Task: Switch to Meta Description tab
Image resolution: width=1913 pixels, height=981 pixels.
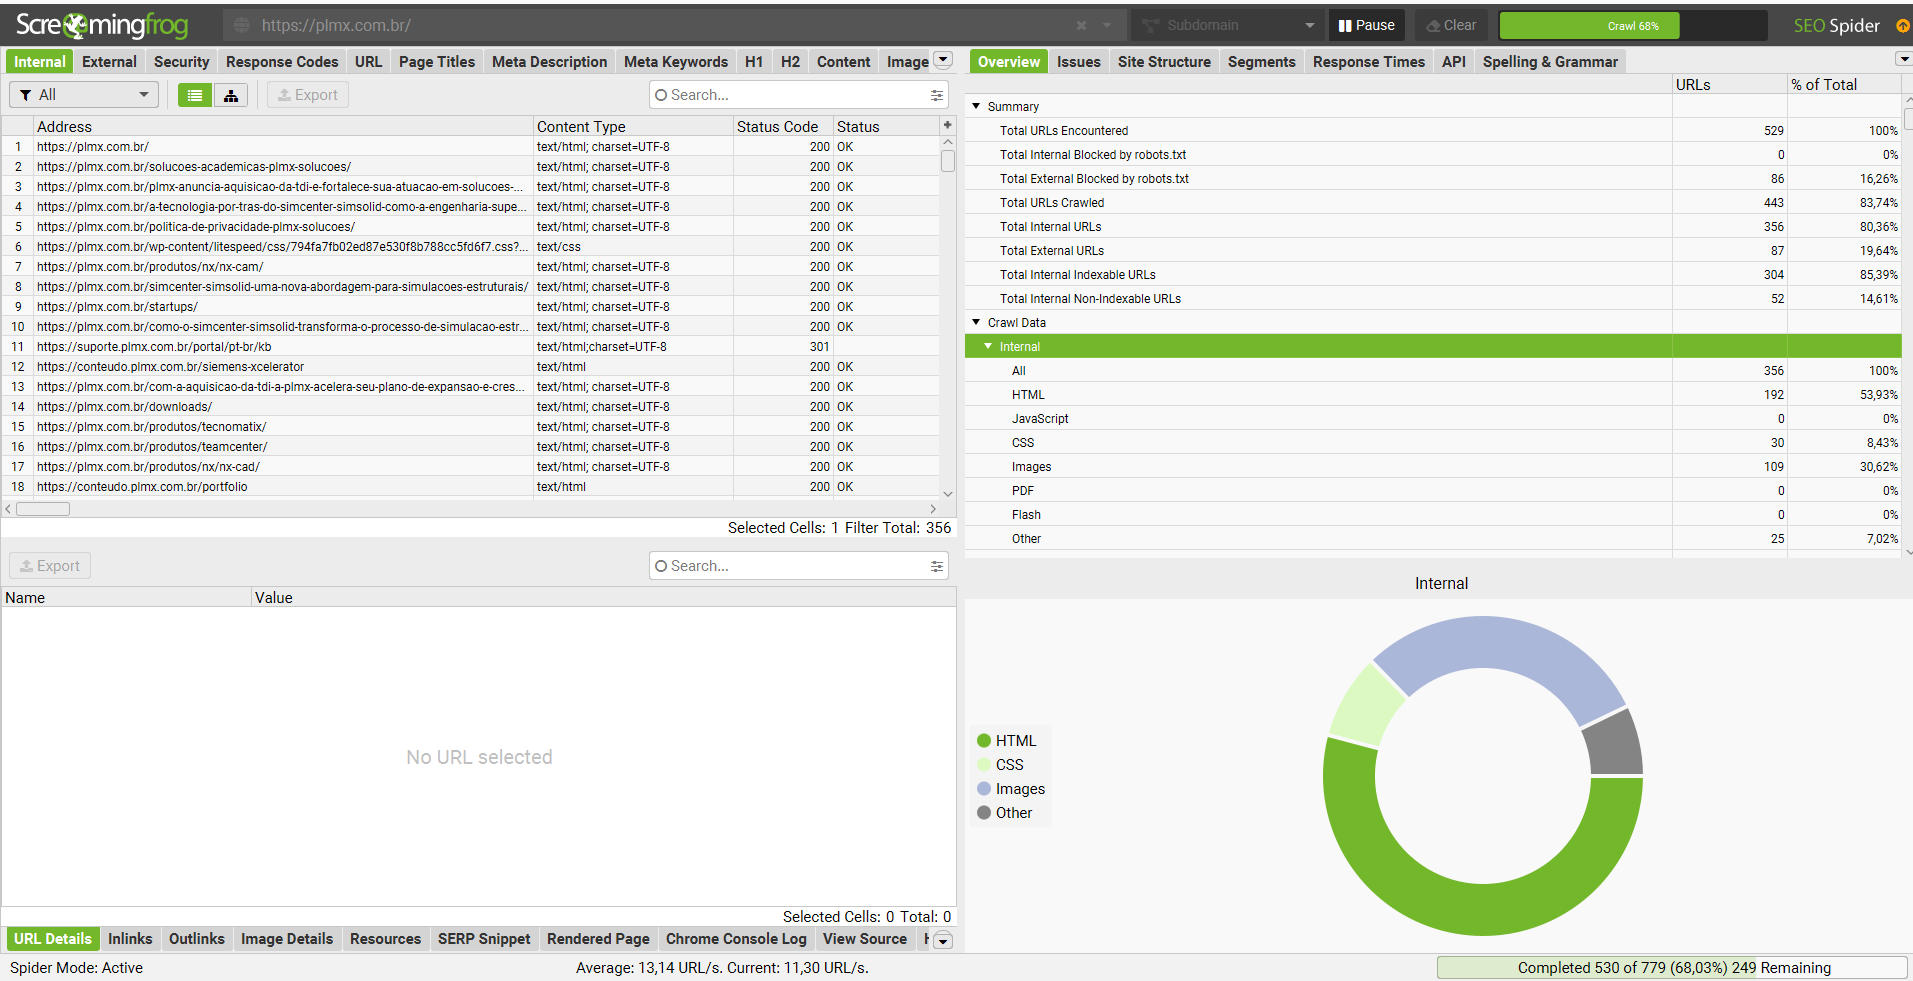Action: (x=549, y=62)
